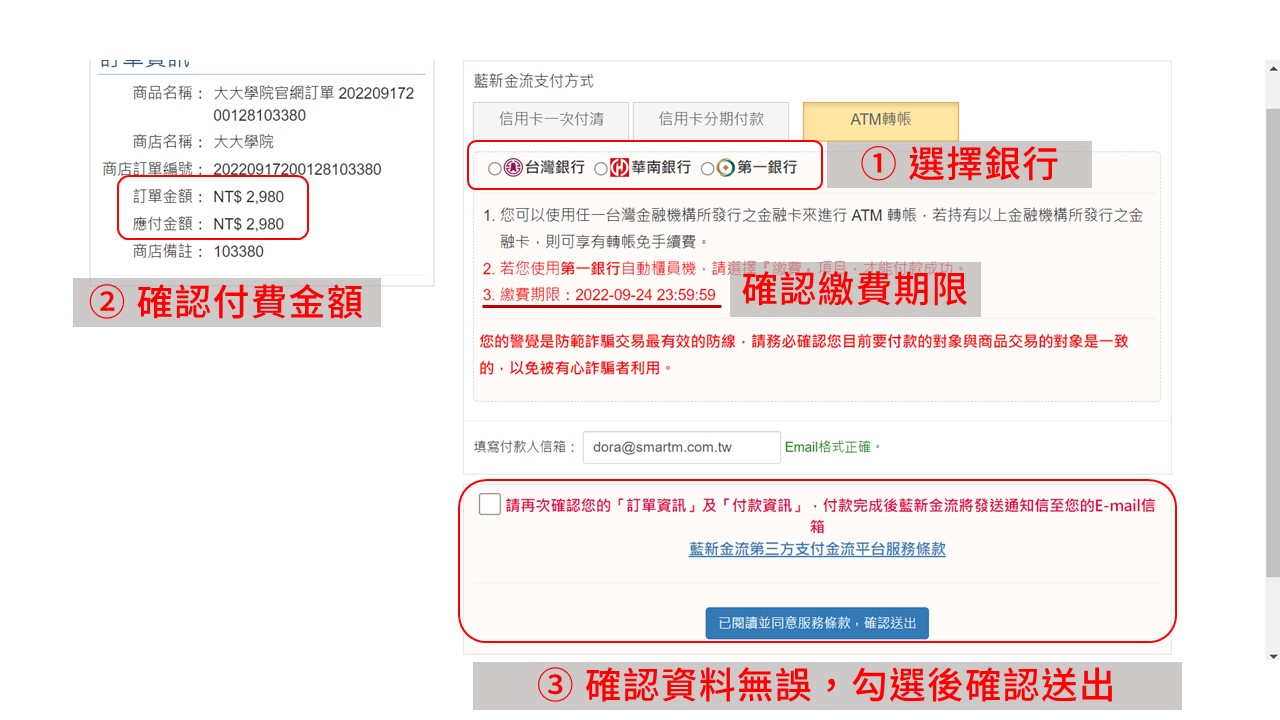Image resolution: width=1280 pixels, height=720 pixels.
Task: Select the 華南銀行 radio button
Action: [600, 169]
